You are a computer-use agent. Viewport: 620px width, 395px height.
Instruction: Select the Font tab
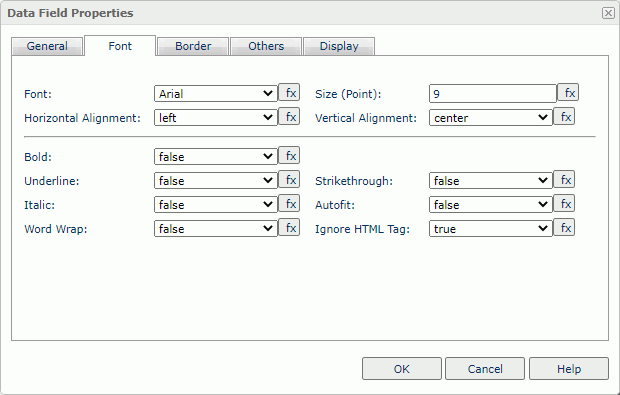pyautogui.click(x=120, y=46)
